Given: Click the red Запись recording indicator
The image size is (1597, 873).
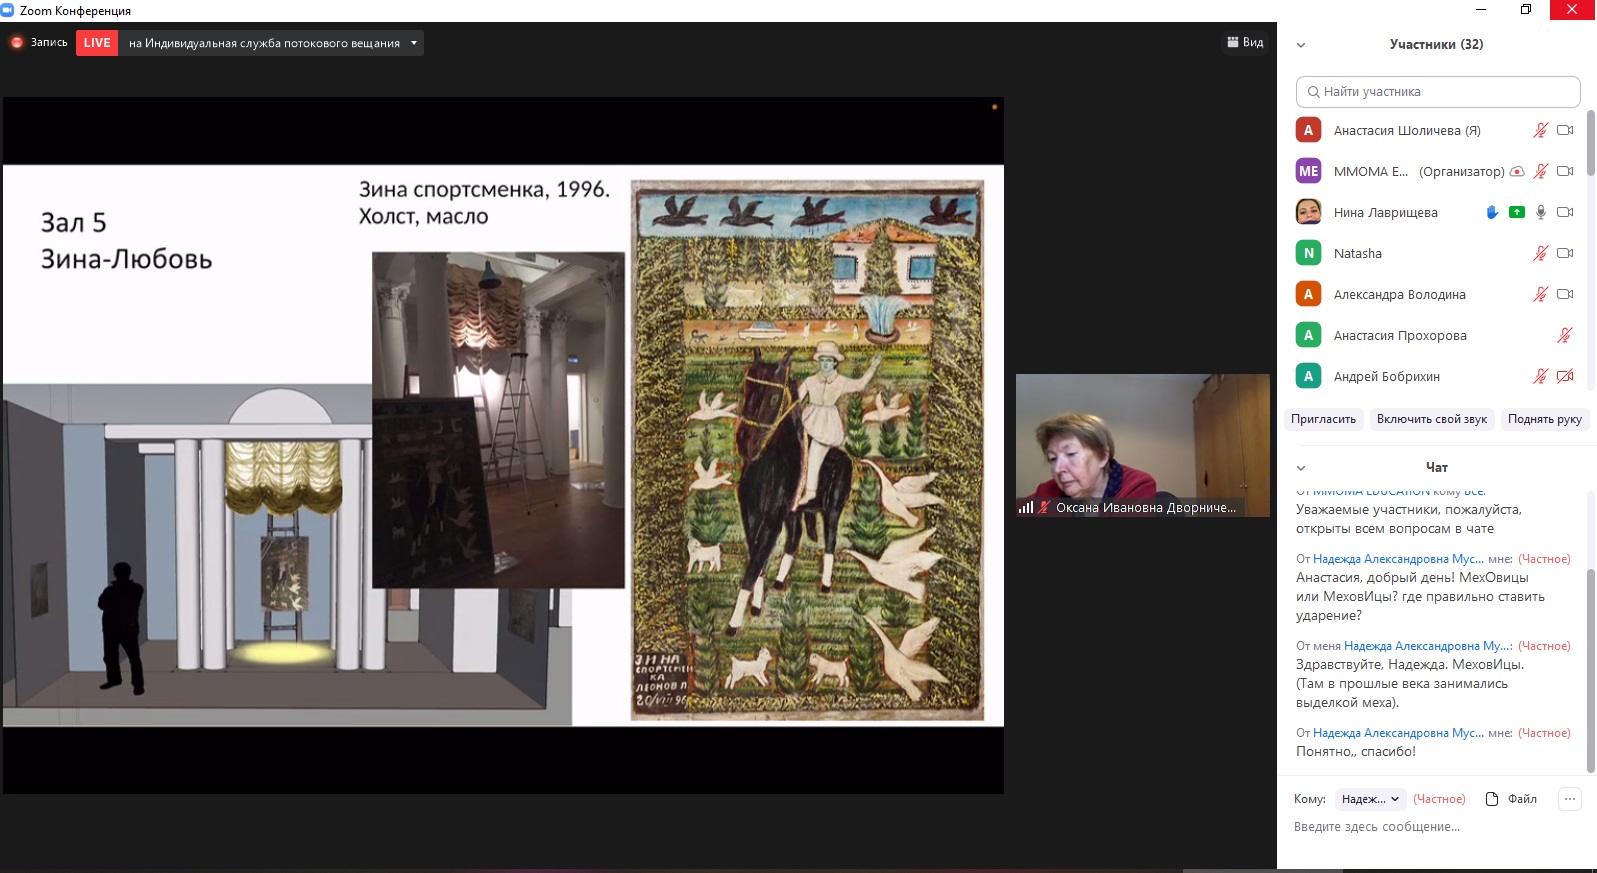Looking at the screenshot, I should coord(17,43).
